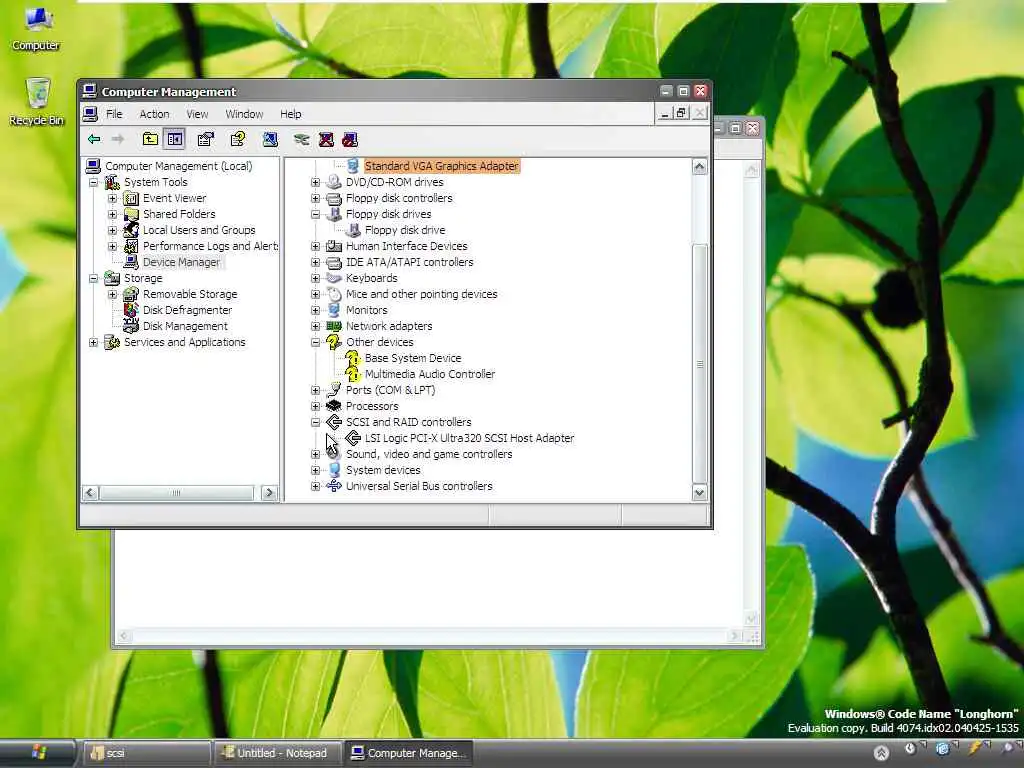Click the Monitors category icon
Image resolution: width=1024 pixels, height=768 pixels.
tap(334, 310)
